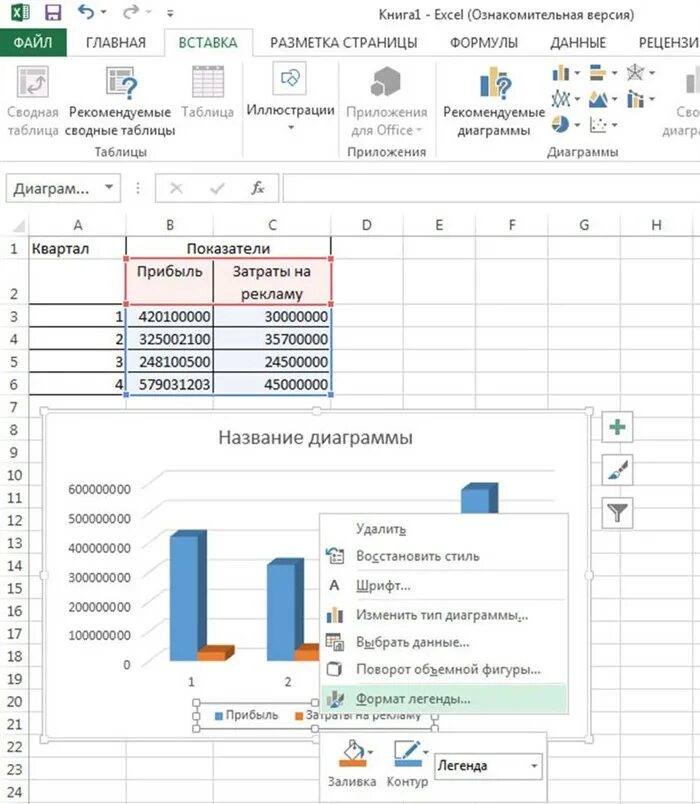Viewport: 700px width, 804px height.
Task: Click the Save icon in quick access toolbar
Action: [x=53, y=12]
